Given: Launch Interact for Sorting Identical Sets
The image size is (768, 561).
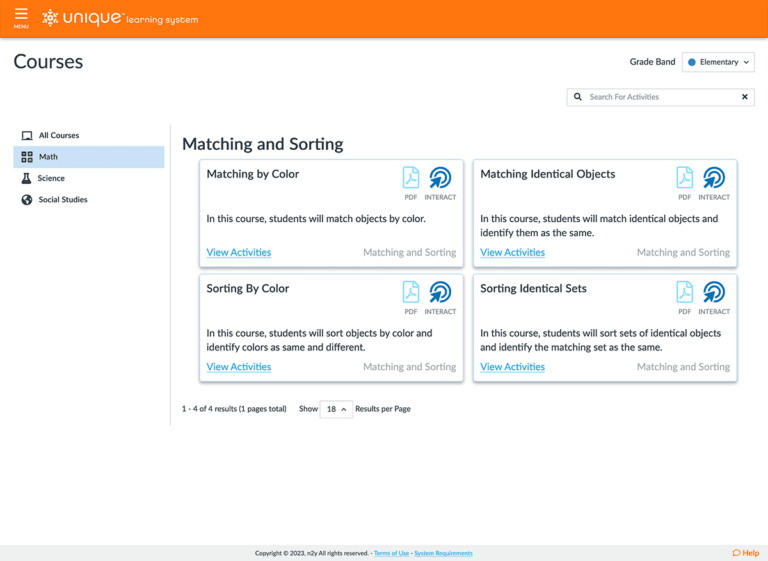Looking at the screenshot, I should (714, 294).
